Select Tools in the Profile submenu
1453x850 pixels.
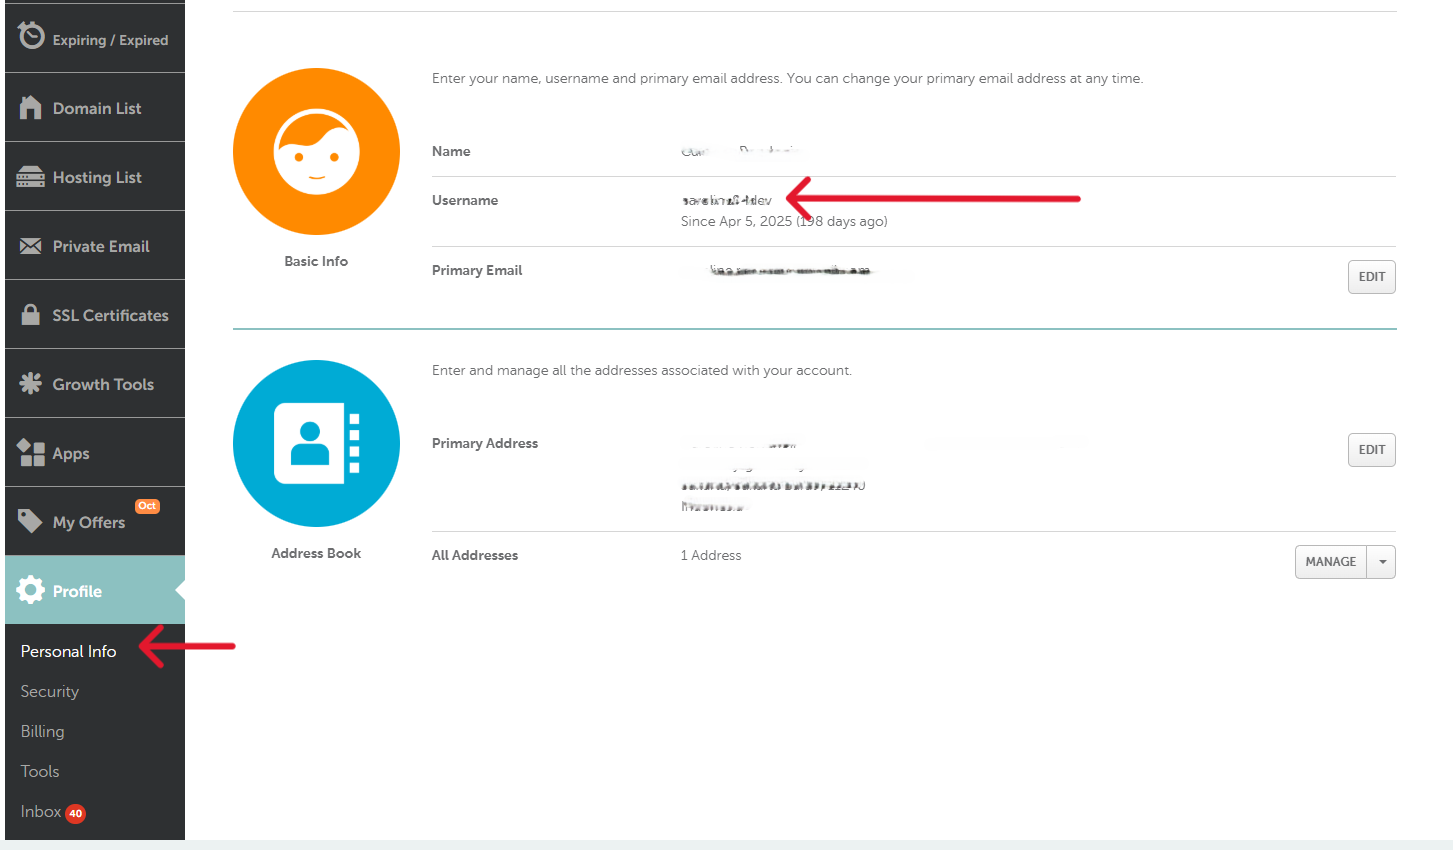(39, 771)
